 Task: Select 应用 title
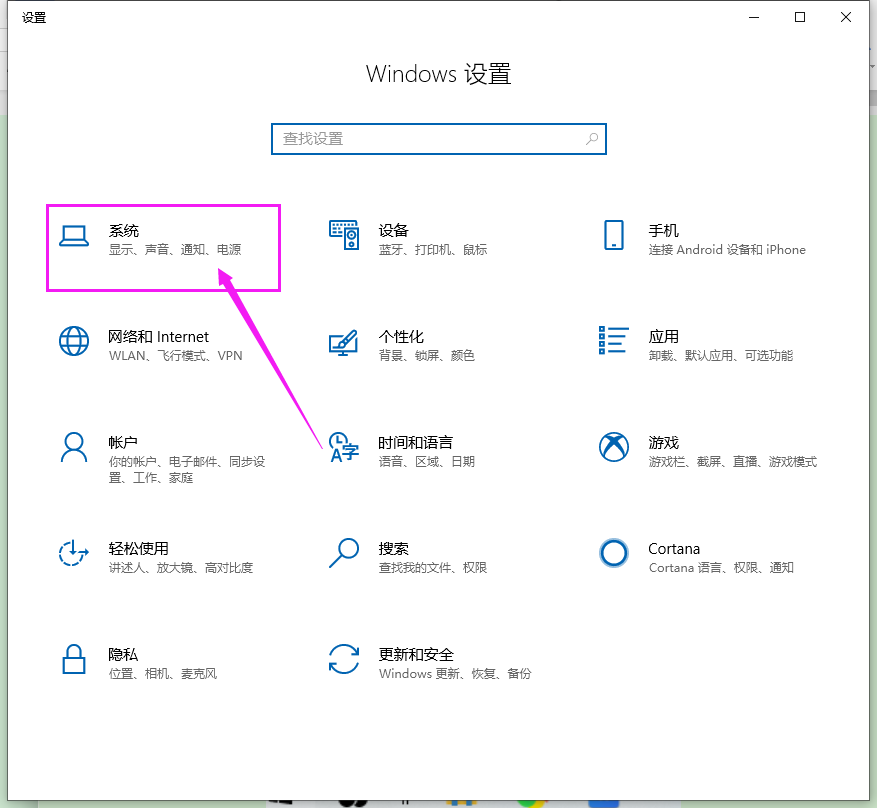coord(663,337)
